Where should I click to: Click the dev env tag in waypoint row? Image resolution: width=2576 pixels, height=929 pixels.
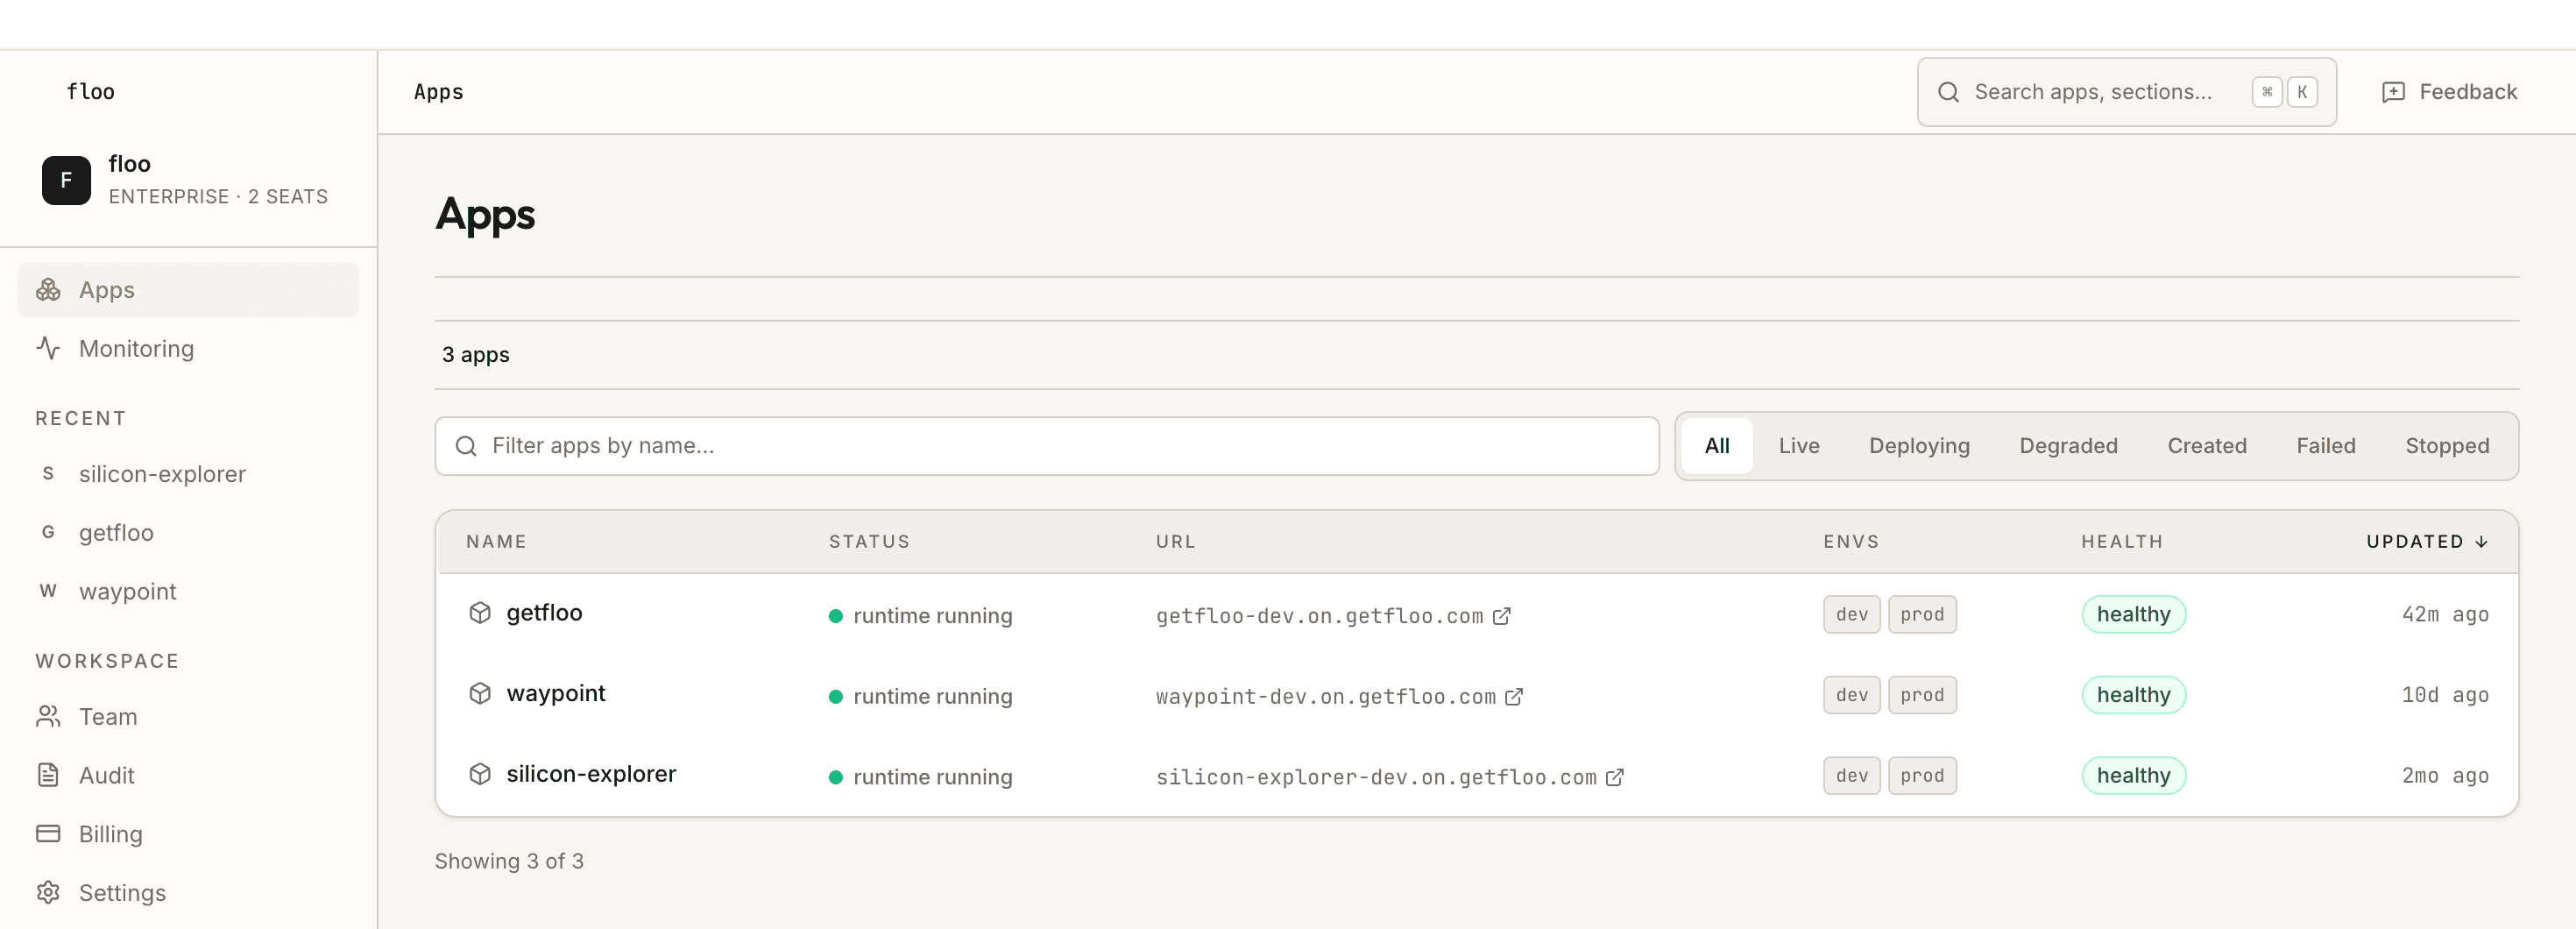pos(1851,695)
